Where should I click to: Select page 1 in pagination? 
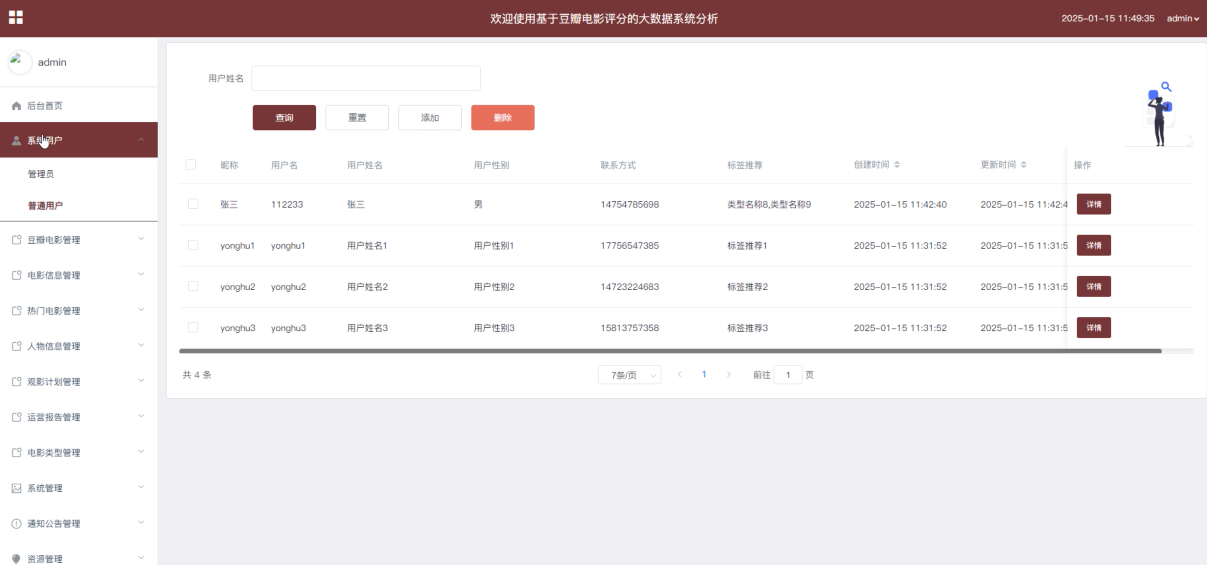[704, 375]
